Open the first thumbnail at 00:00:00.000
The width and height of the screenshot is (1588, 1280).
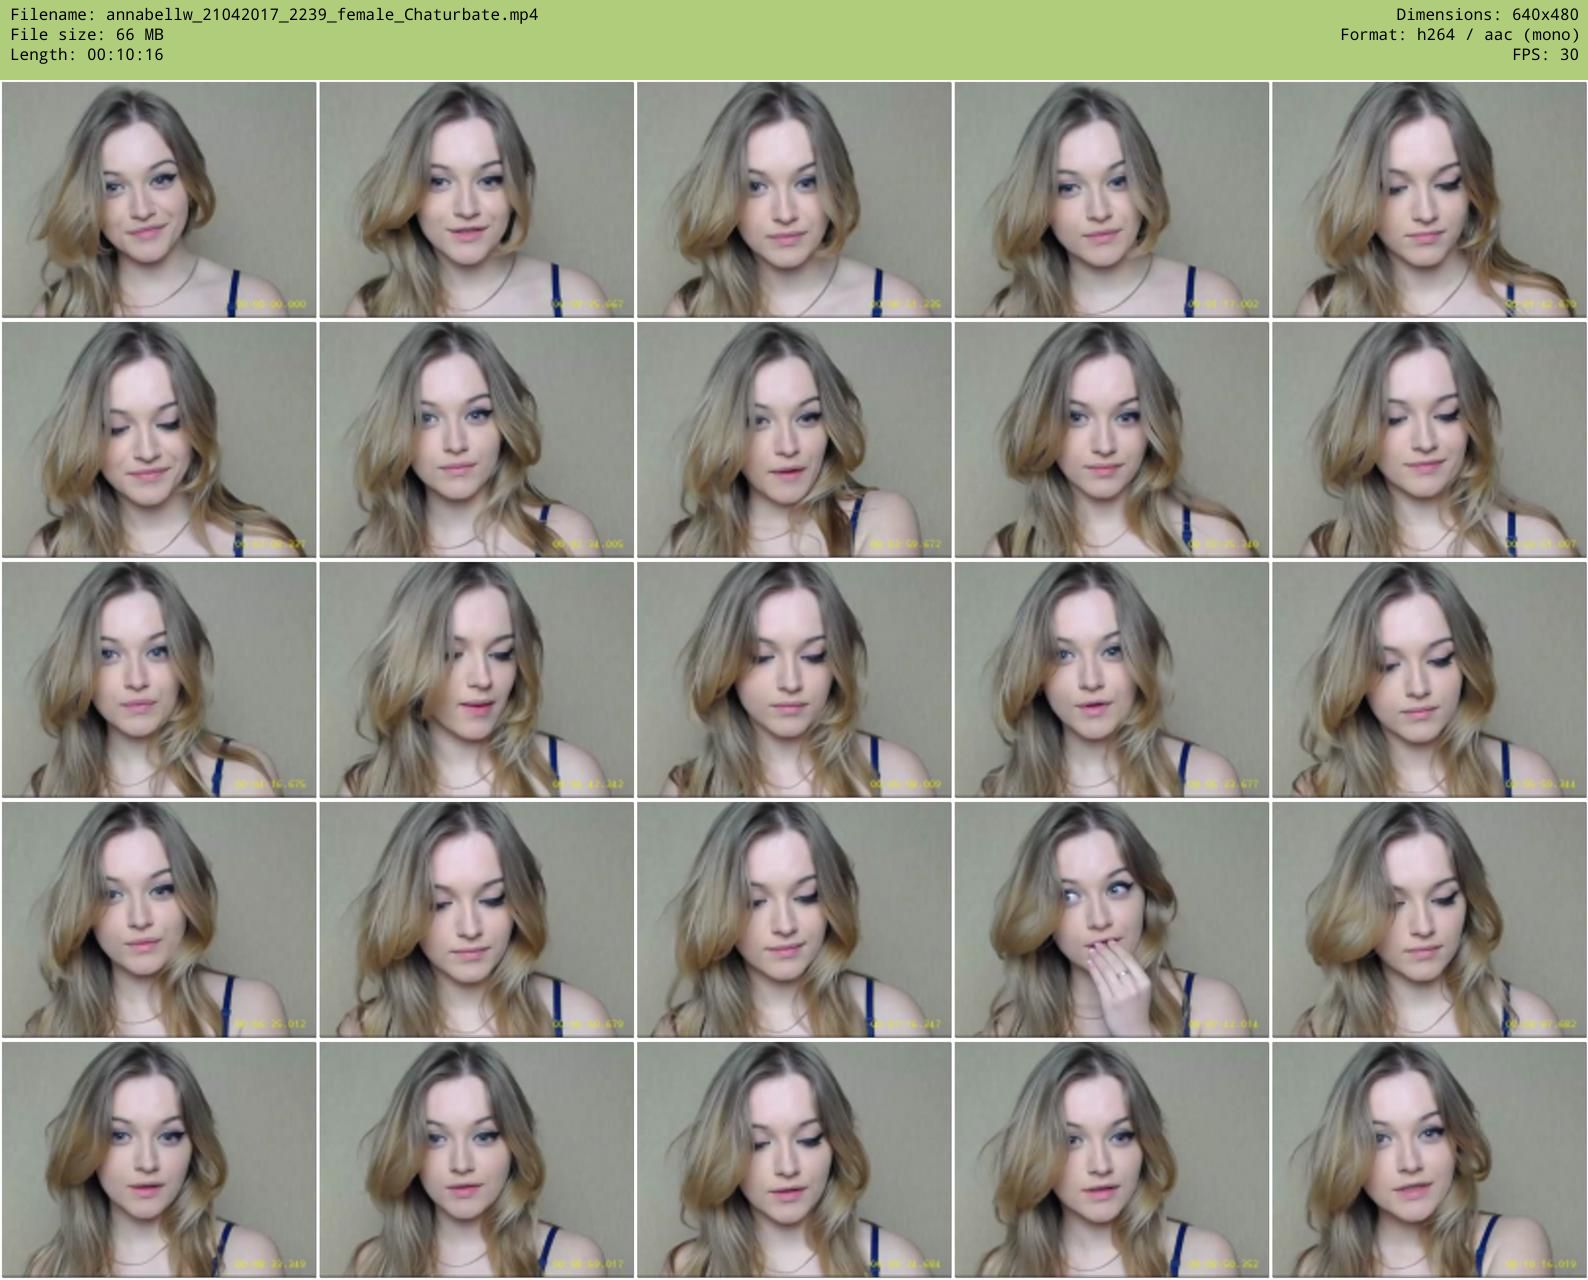click(159, 199)
